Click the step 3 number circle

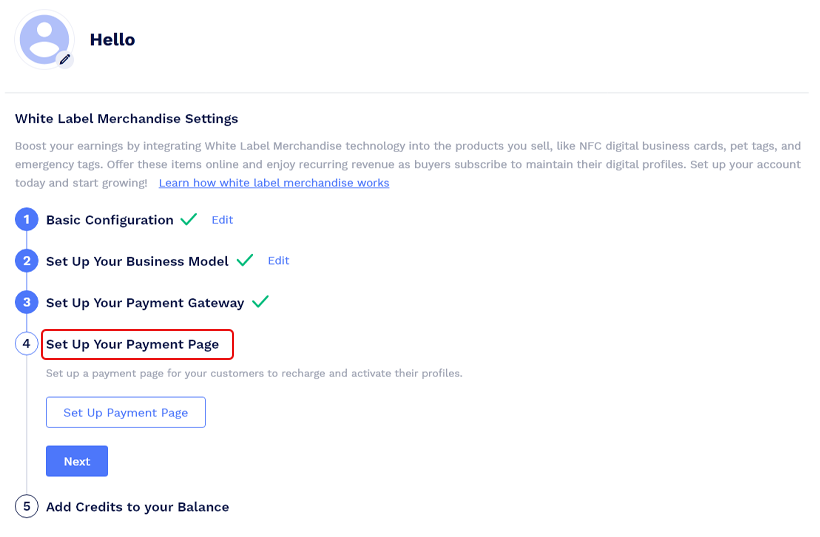click(27, 302)
